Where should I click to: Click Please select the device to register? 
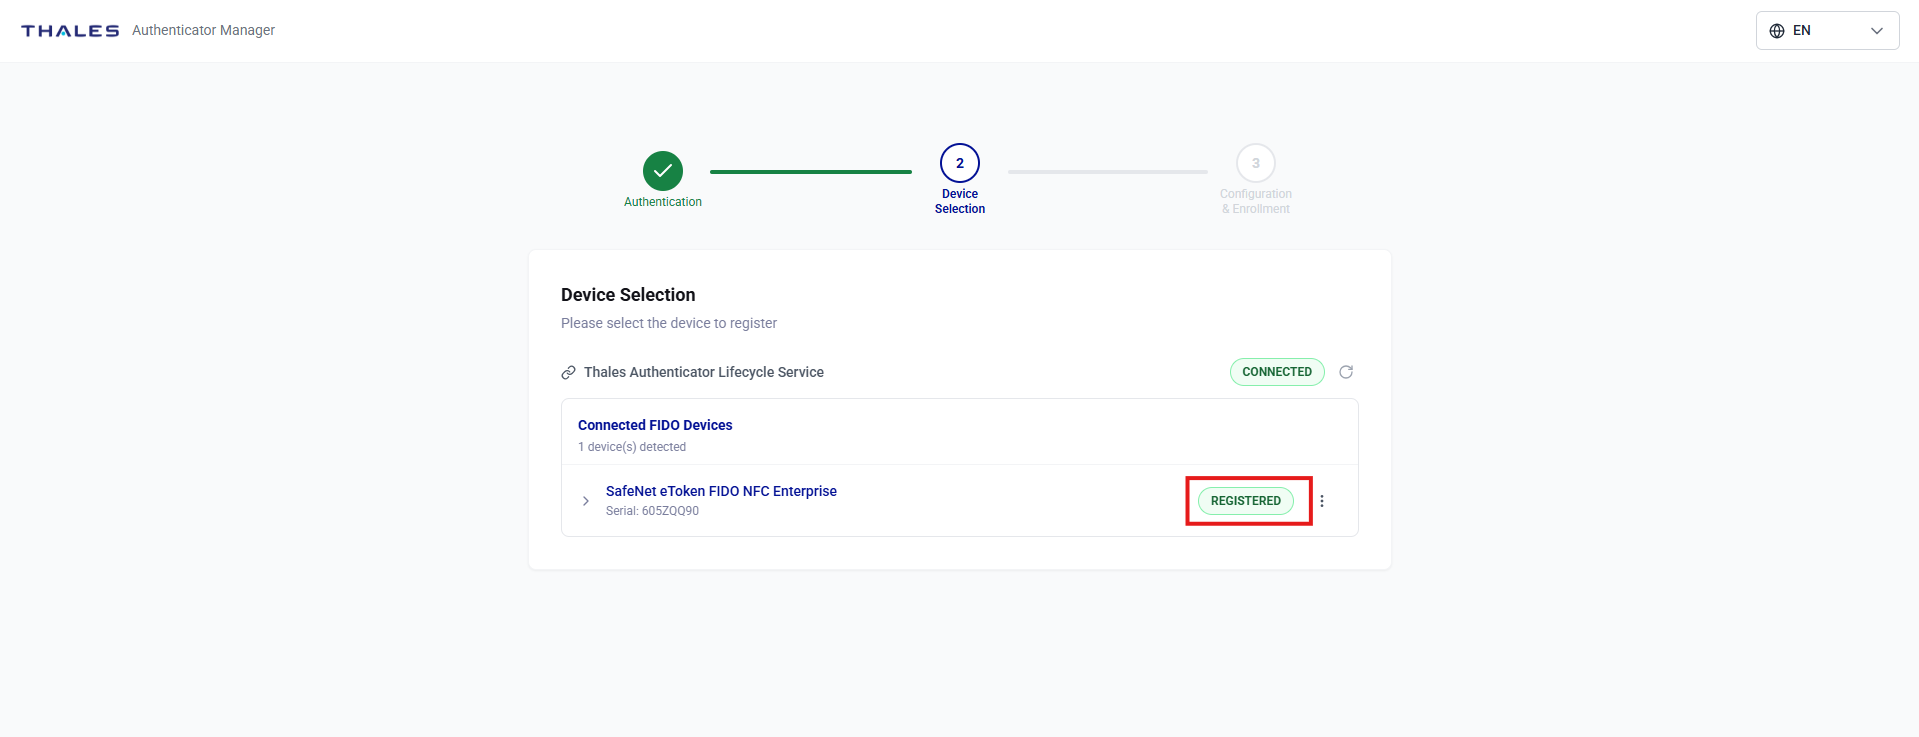669,323
